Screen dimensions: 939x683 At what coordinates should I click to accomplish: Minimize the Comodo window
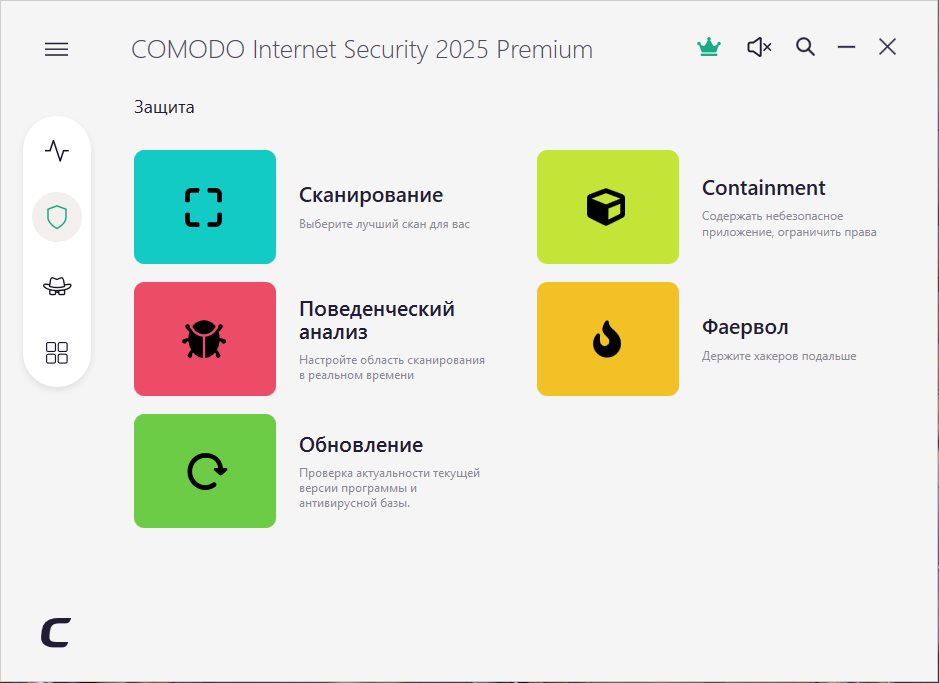846,47
